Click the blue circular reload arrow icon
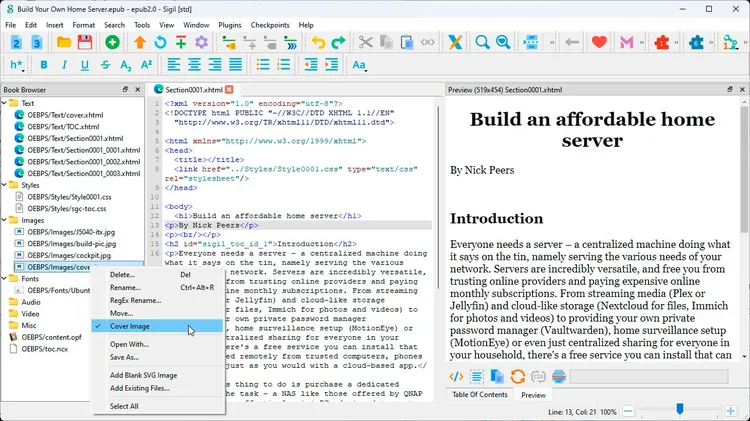 160,43
